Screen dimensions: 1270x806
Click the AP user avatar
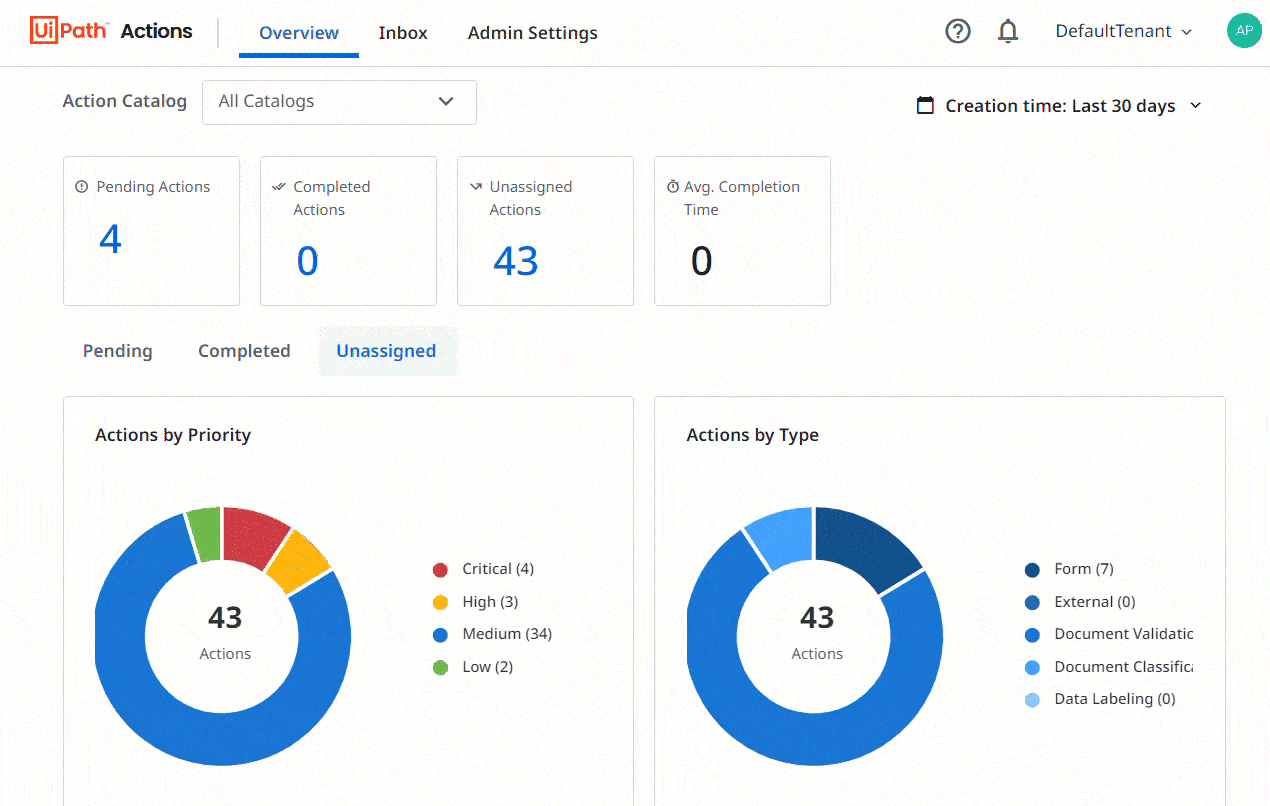1244,31
